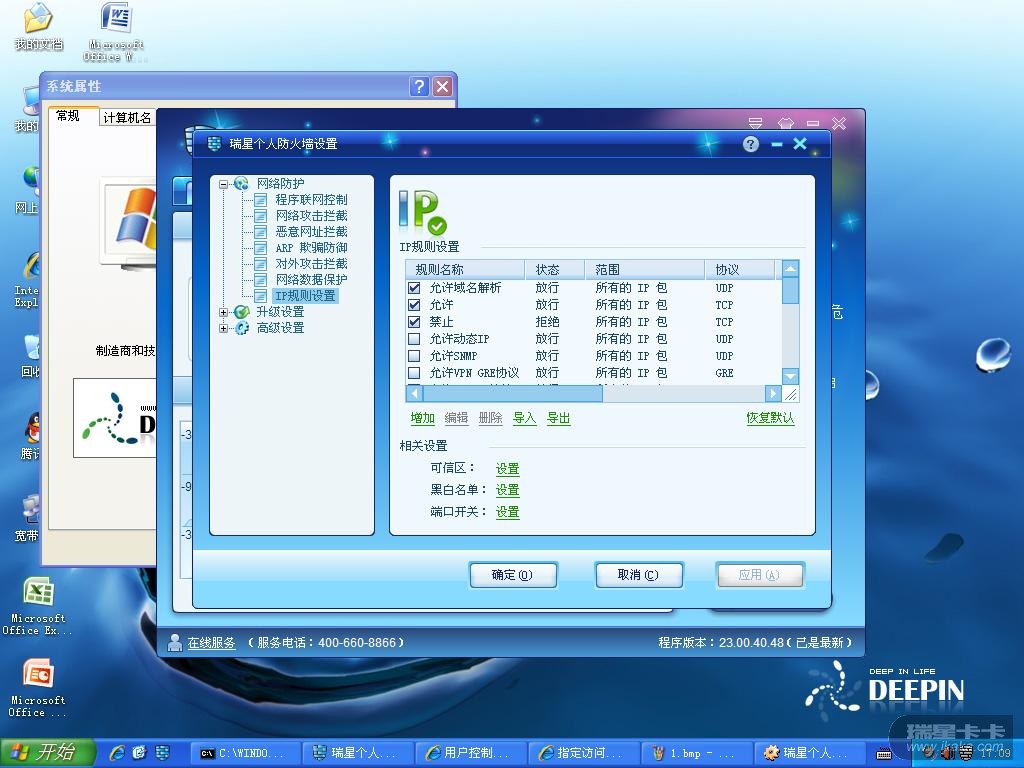Select 网络攻击拦截 in the tree
The image size is (1024, 768).
(311, 216)
